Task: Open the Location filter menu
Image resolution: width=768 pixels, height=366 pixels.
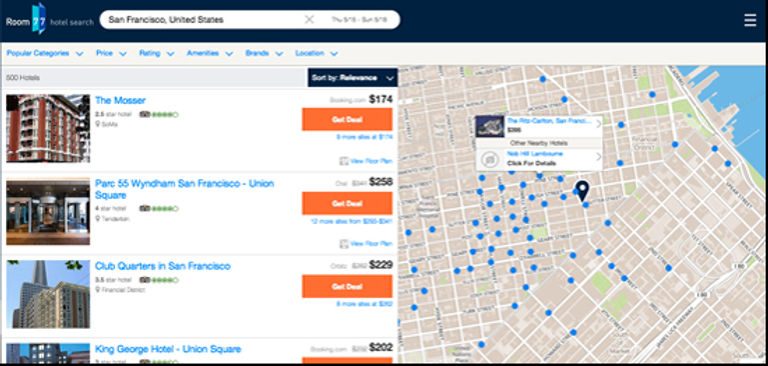Action: 316,53
